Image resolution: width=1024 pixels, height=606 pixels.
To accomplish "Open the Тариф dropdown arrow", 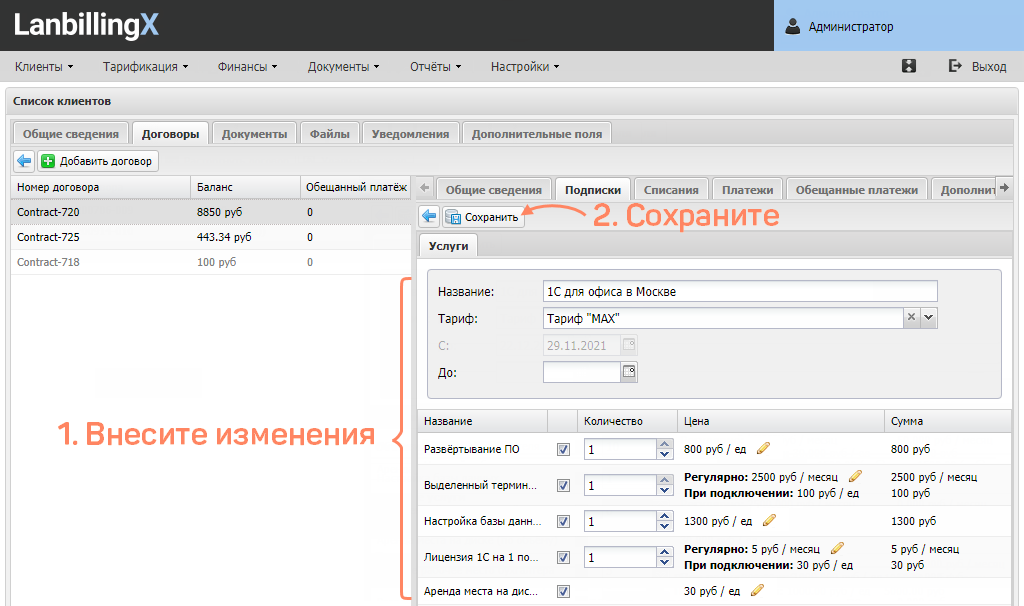I will (929, 317).
